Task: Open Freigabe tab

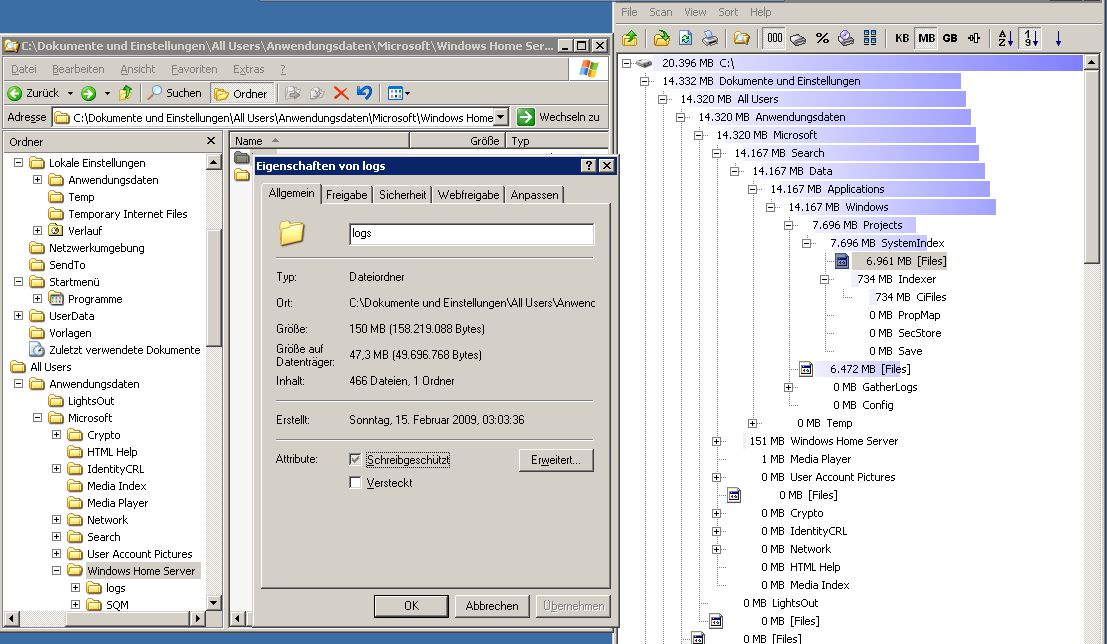Action: (x=346, y=195)
